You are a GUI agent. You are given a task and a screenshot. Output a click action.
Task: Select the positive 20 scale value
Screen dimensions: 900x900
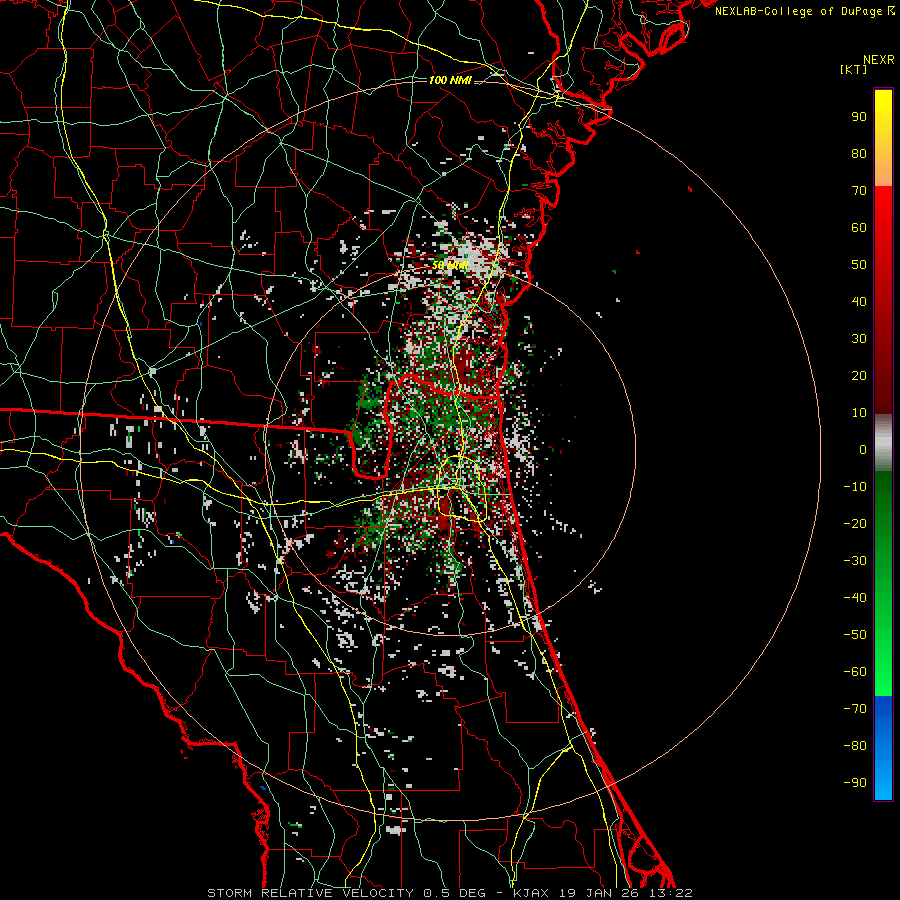[859, 375]
